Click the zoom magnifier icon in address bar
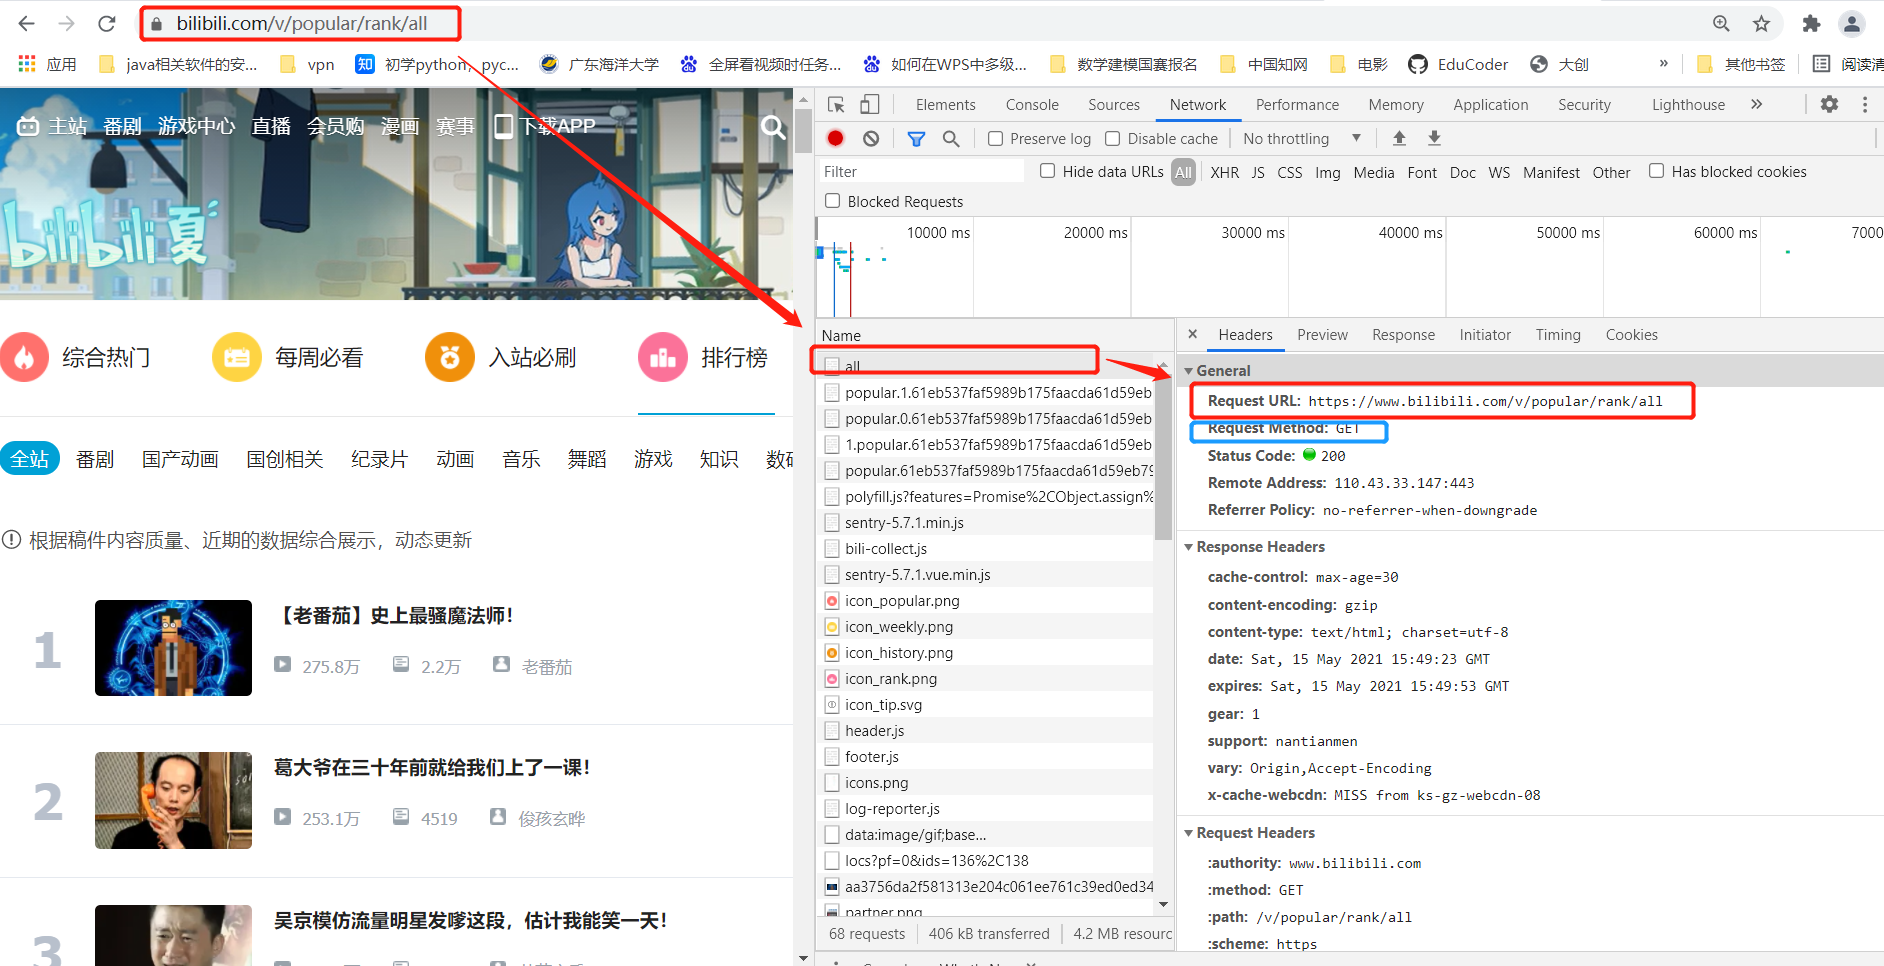Viewport: 1884px width, 966px height. point(1721,23)
